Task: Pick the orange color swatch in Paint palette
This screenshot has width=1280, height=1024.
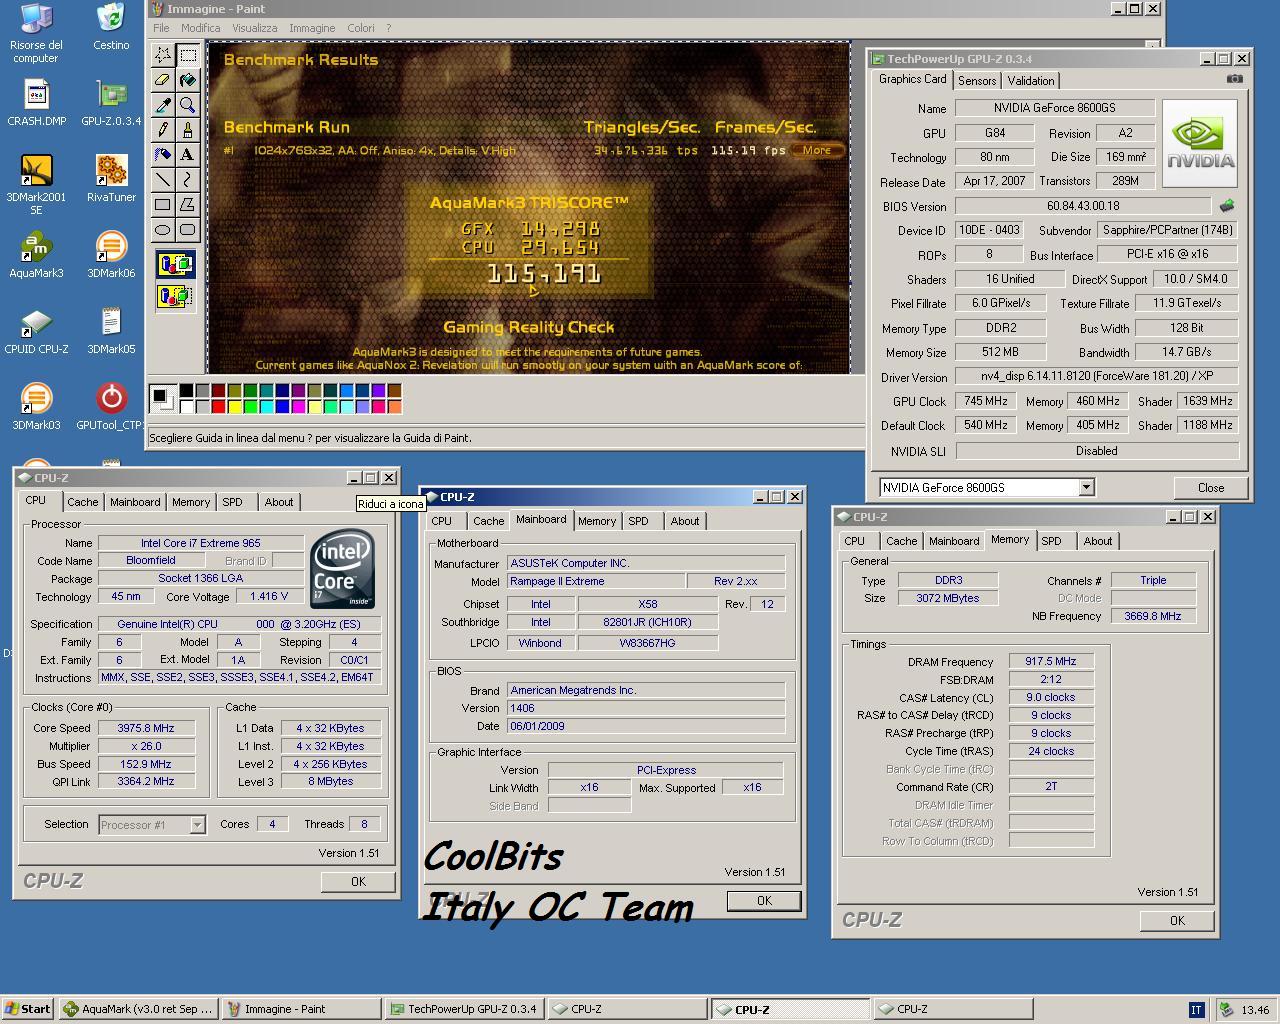Action: click(394, 406)
